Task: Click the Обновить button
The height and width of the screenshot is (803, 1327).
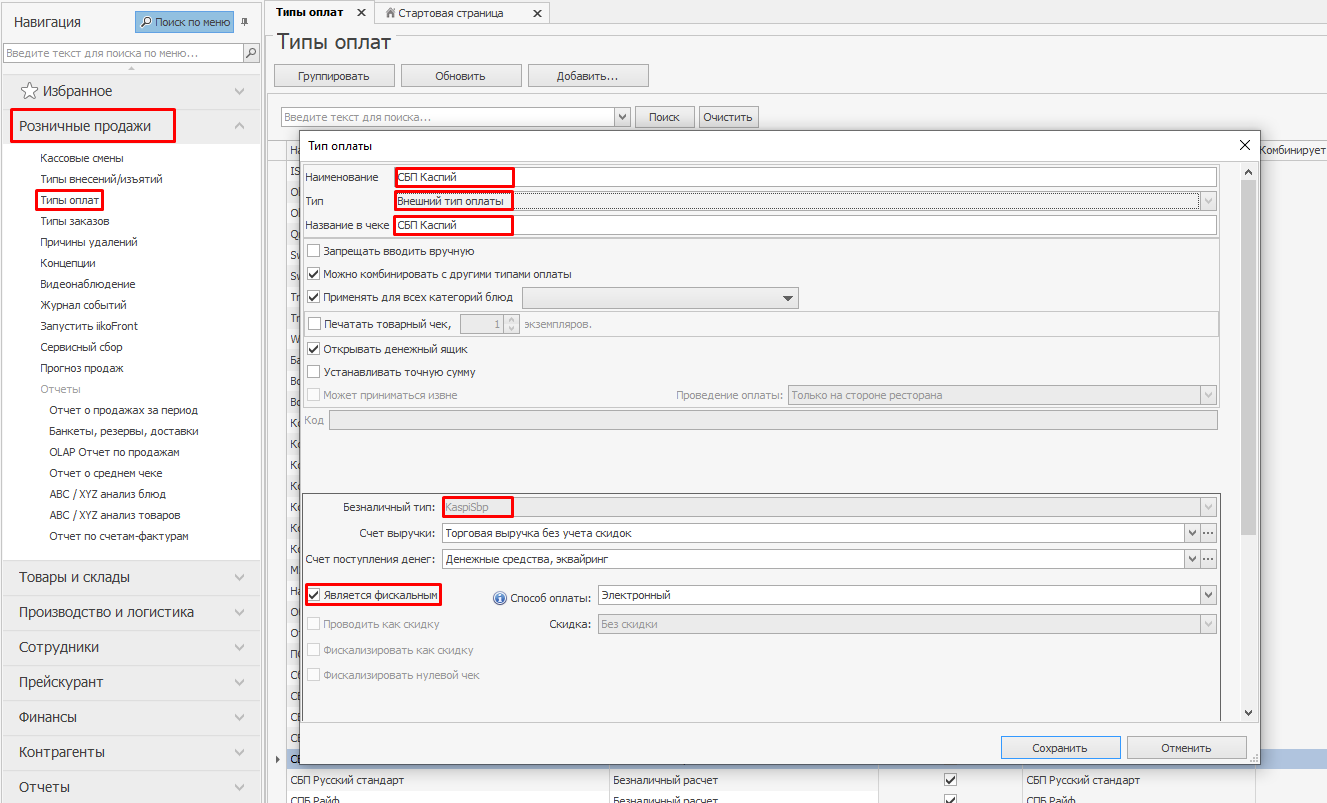Action: (x=461, y=75)
